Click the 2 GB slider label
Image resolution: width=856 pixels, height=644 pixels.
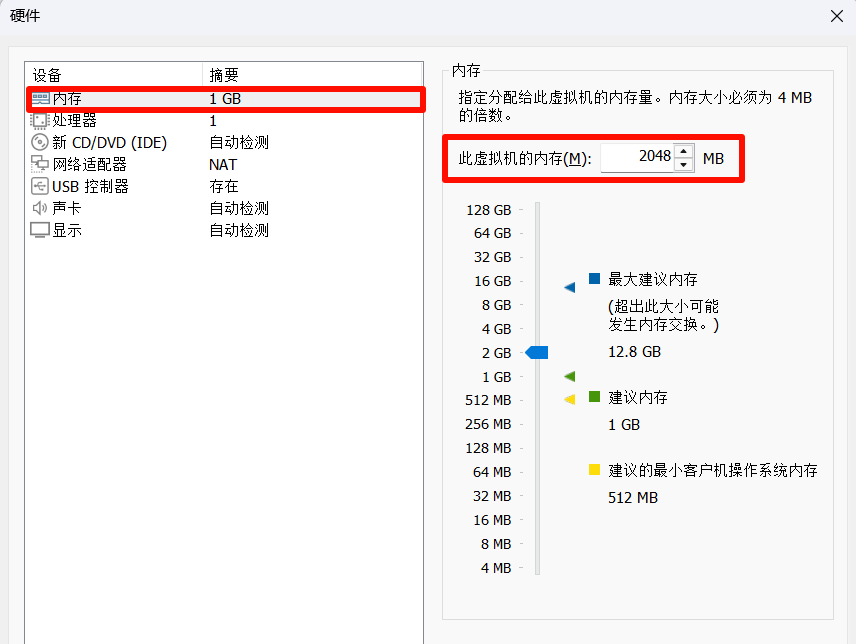pos(496,353)
